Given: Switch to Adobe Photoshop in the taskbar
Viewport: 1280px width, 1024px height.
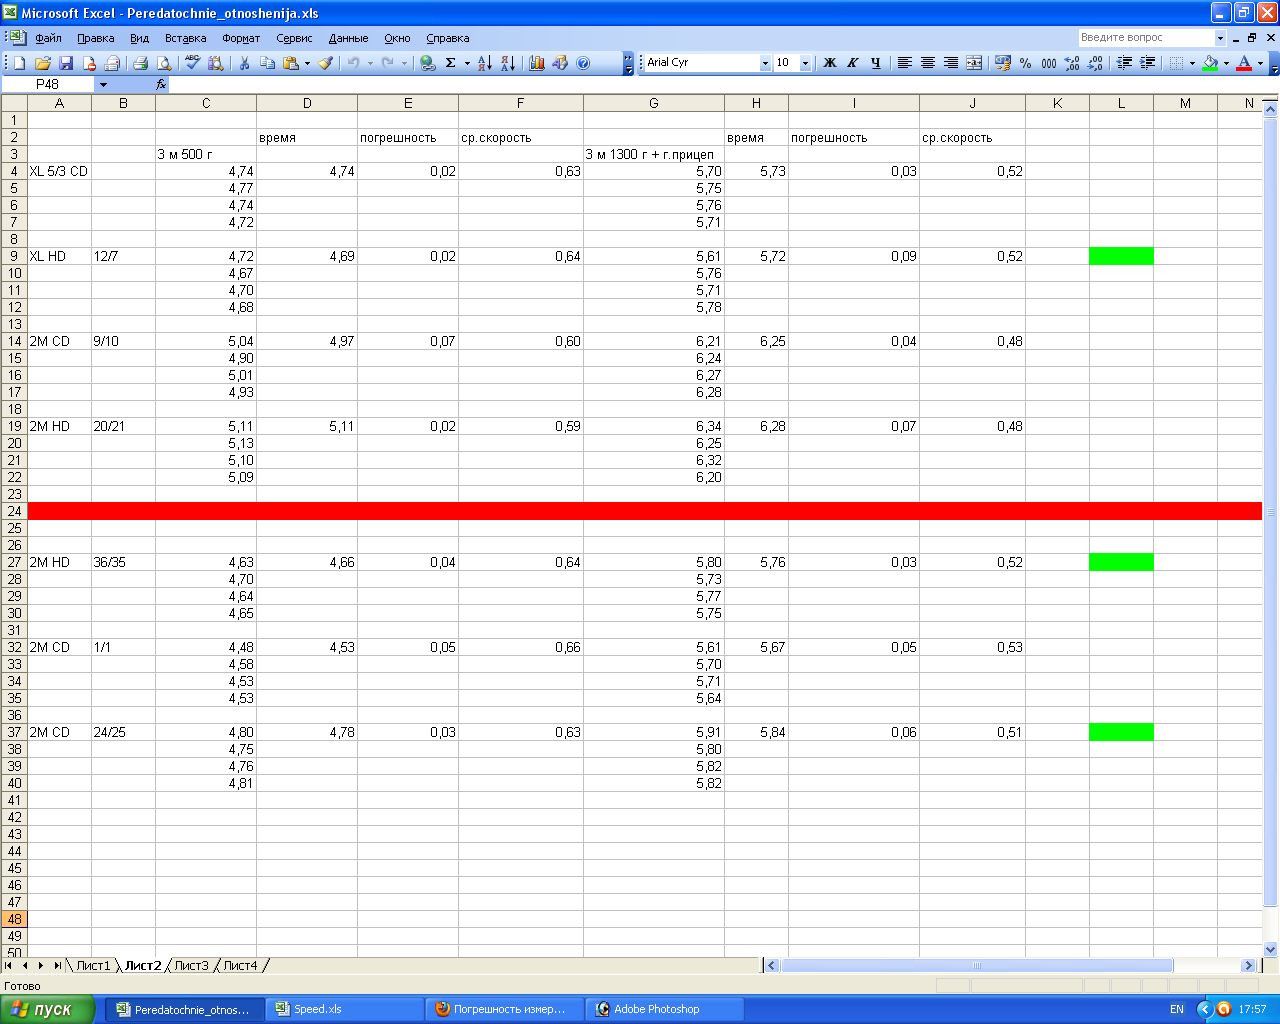Looking at the screenshot, I should point(666,1009).
